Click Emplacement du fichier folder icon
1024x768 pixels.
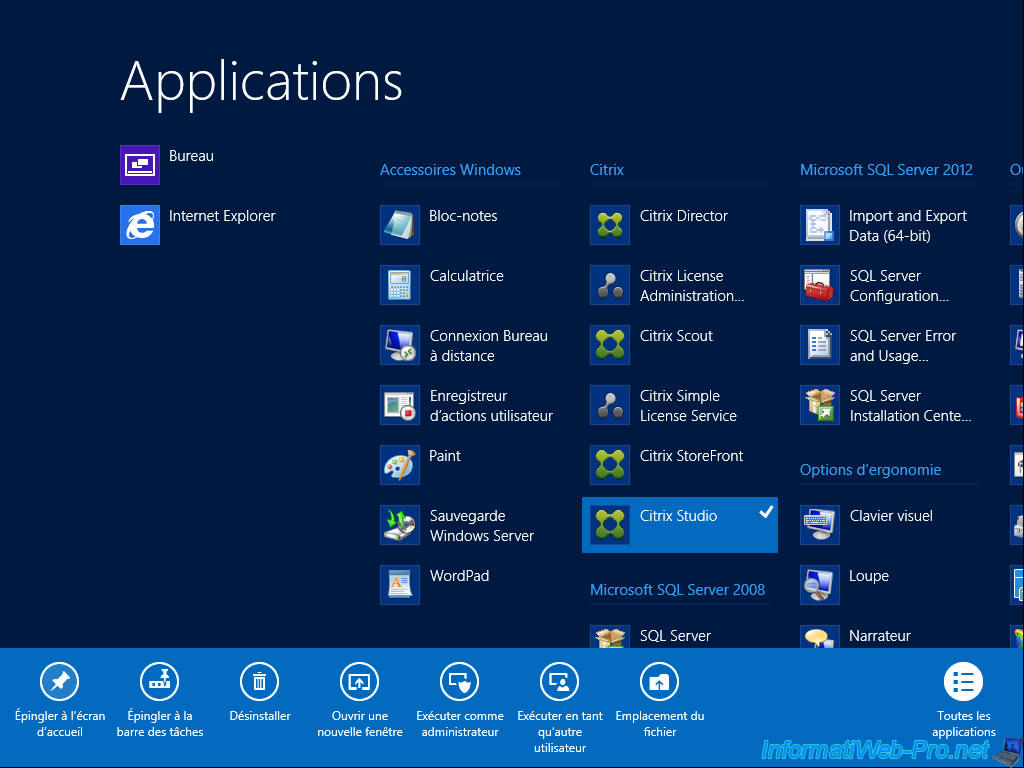[x=660, y=682]
